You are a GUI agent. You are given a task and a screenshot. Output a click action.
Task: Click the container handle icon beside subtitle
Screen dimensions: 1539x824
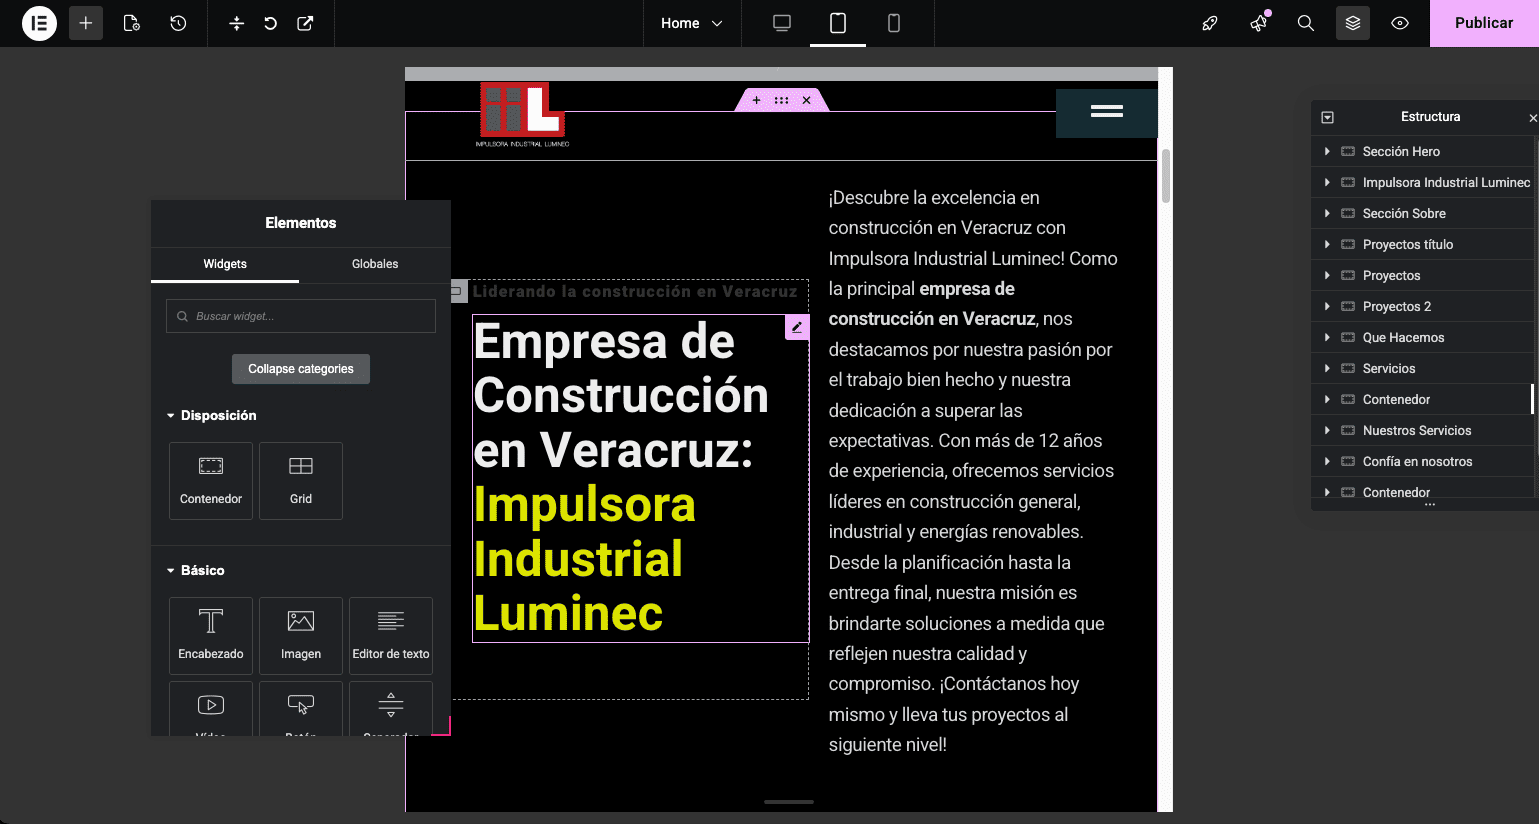[x=458, y=291]
